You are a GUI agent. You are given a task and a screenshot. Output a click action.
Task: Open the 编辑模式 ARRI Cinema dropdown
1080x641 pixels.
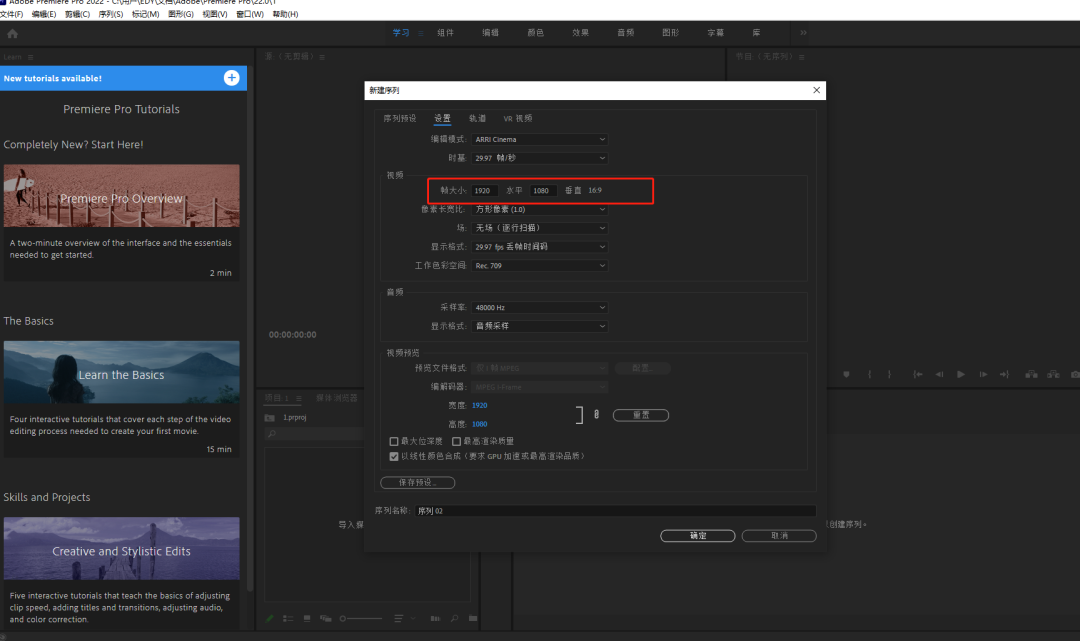pos(539,139)
